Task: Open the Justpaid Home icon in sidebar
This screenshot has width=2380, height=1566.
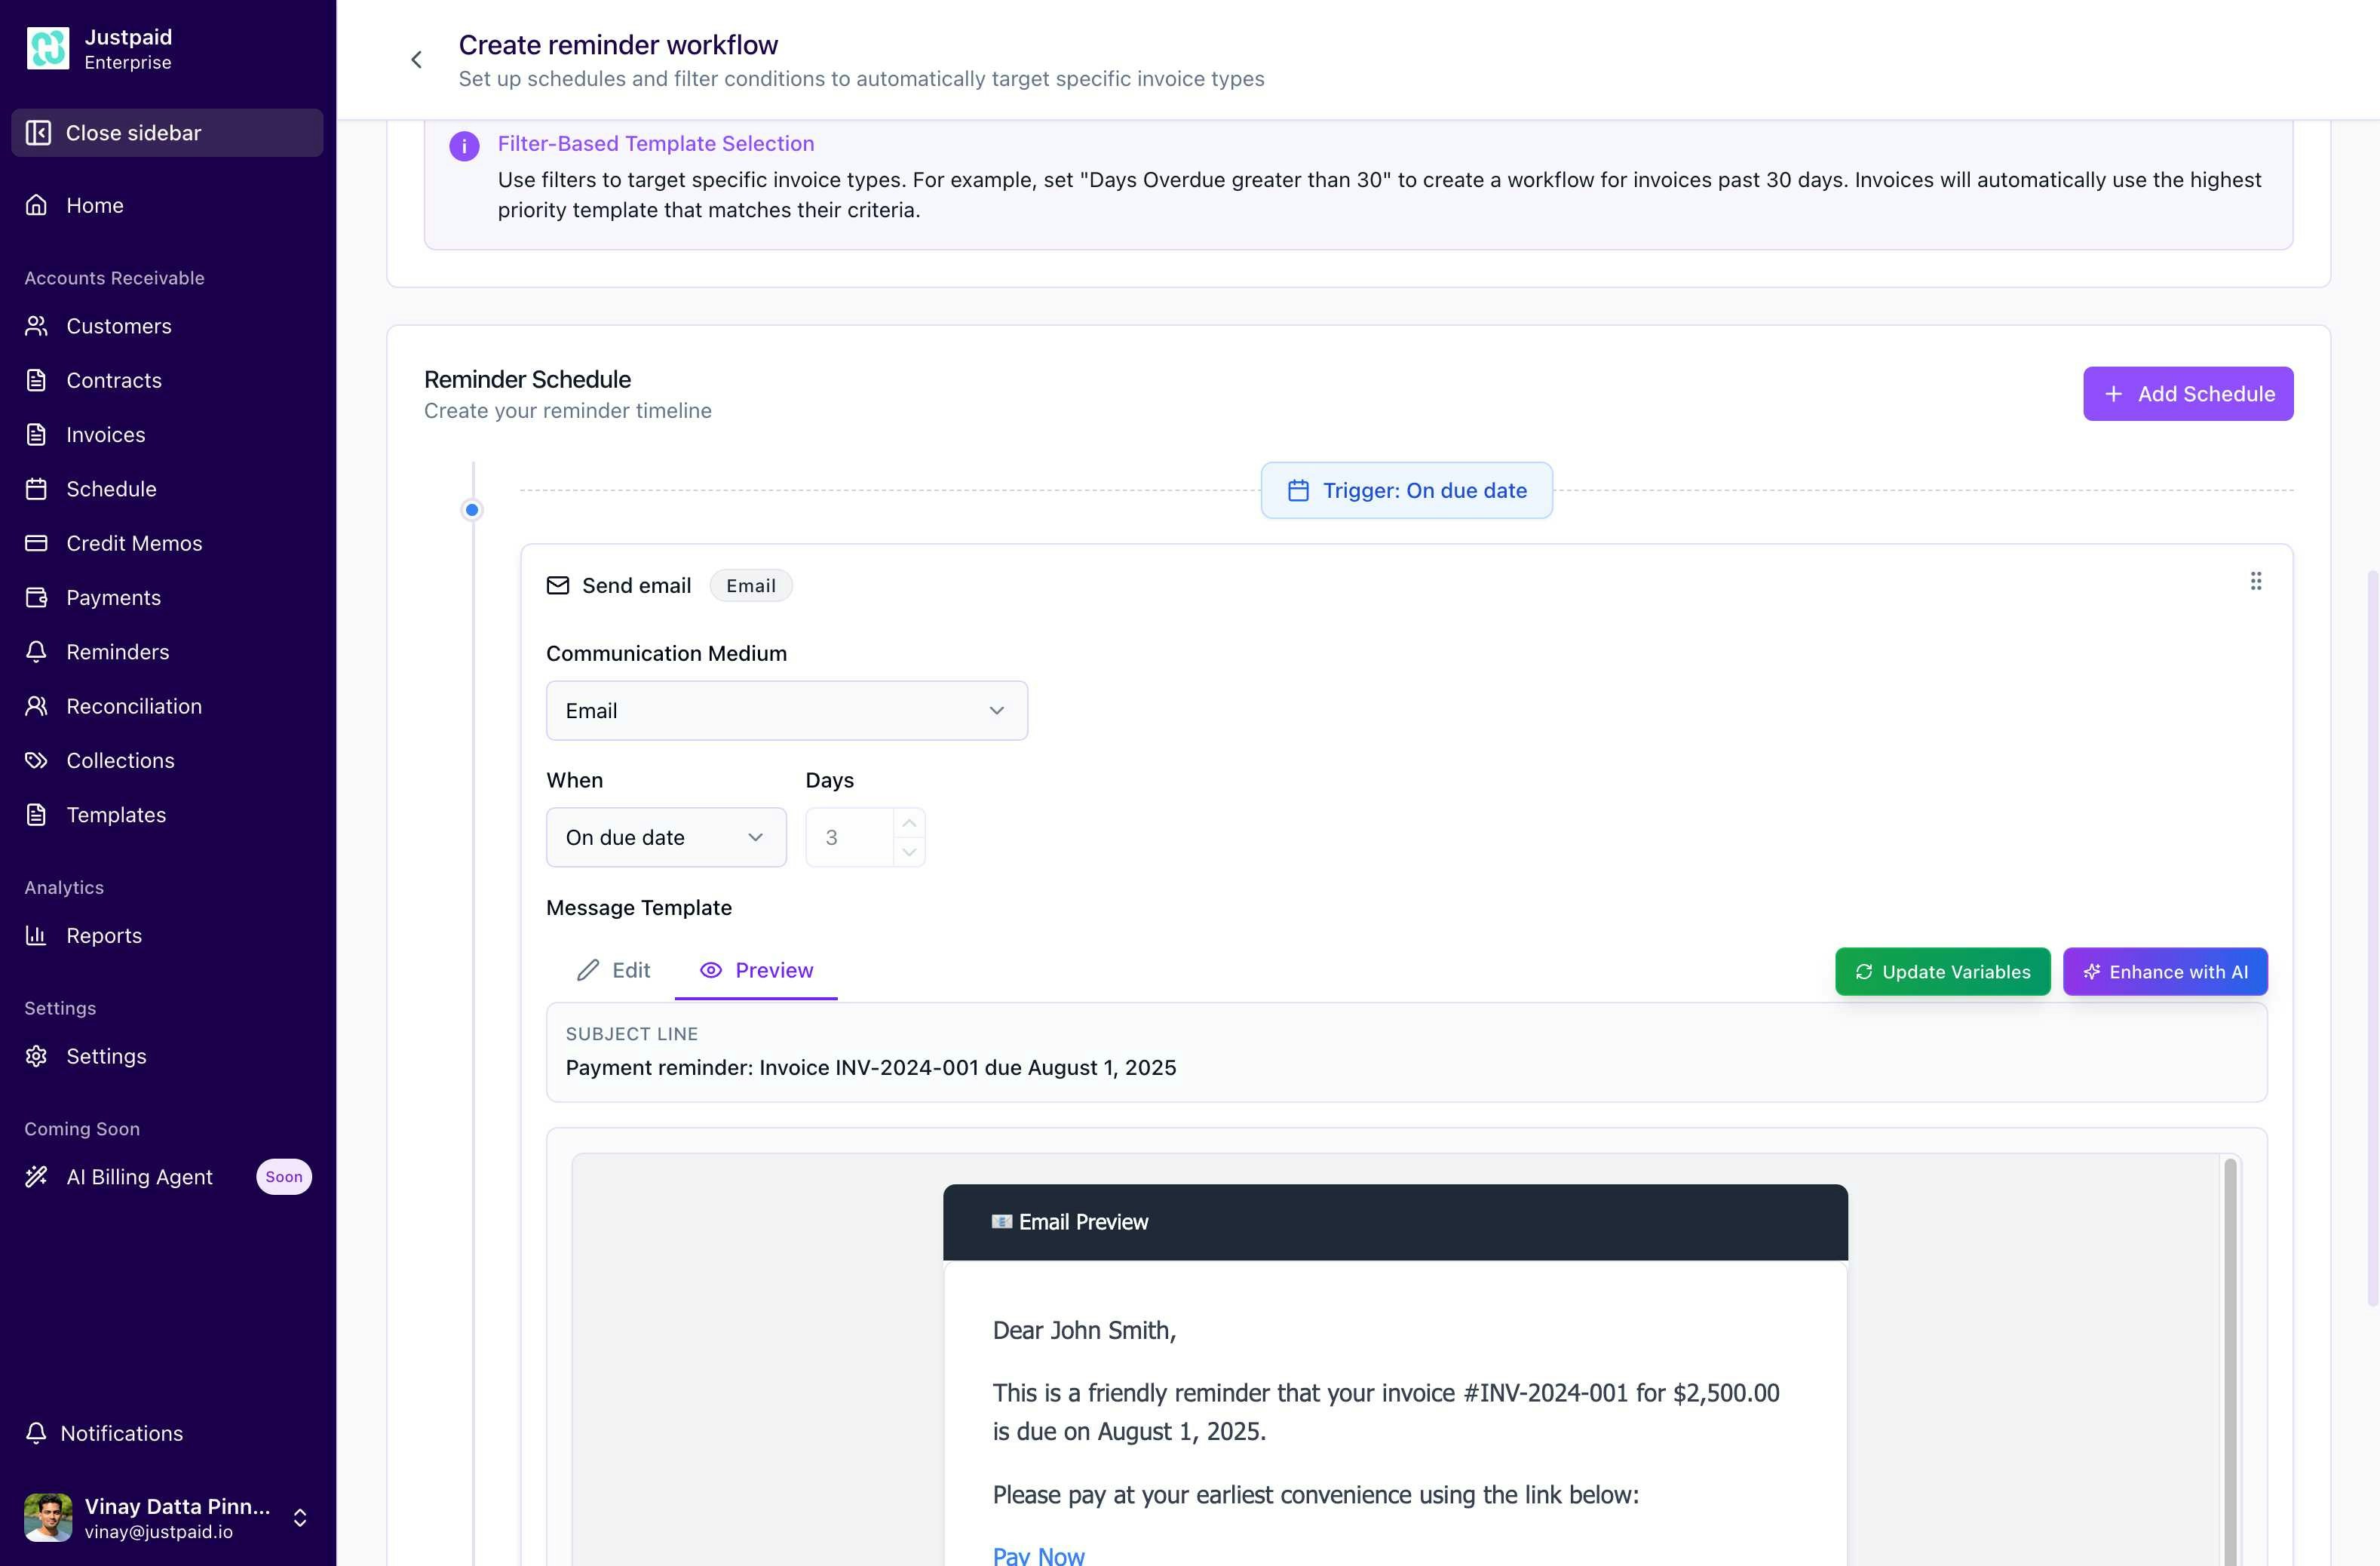Action: 37,204
